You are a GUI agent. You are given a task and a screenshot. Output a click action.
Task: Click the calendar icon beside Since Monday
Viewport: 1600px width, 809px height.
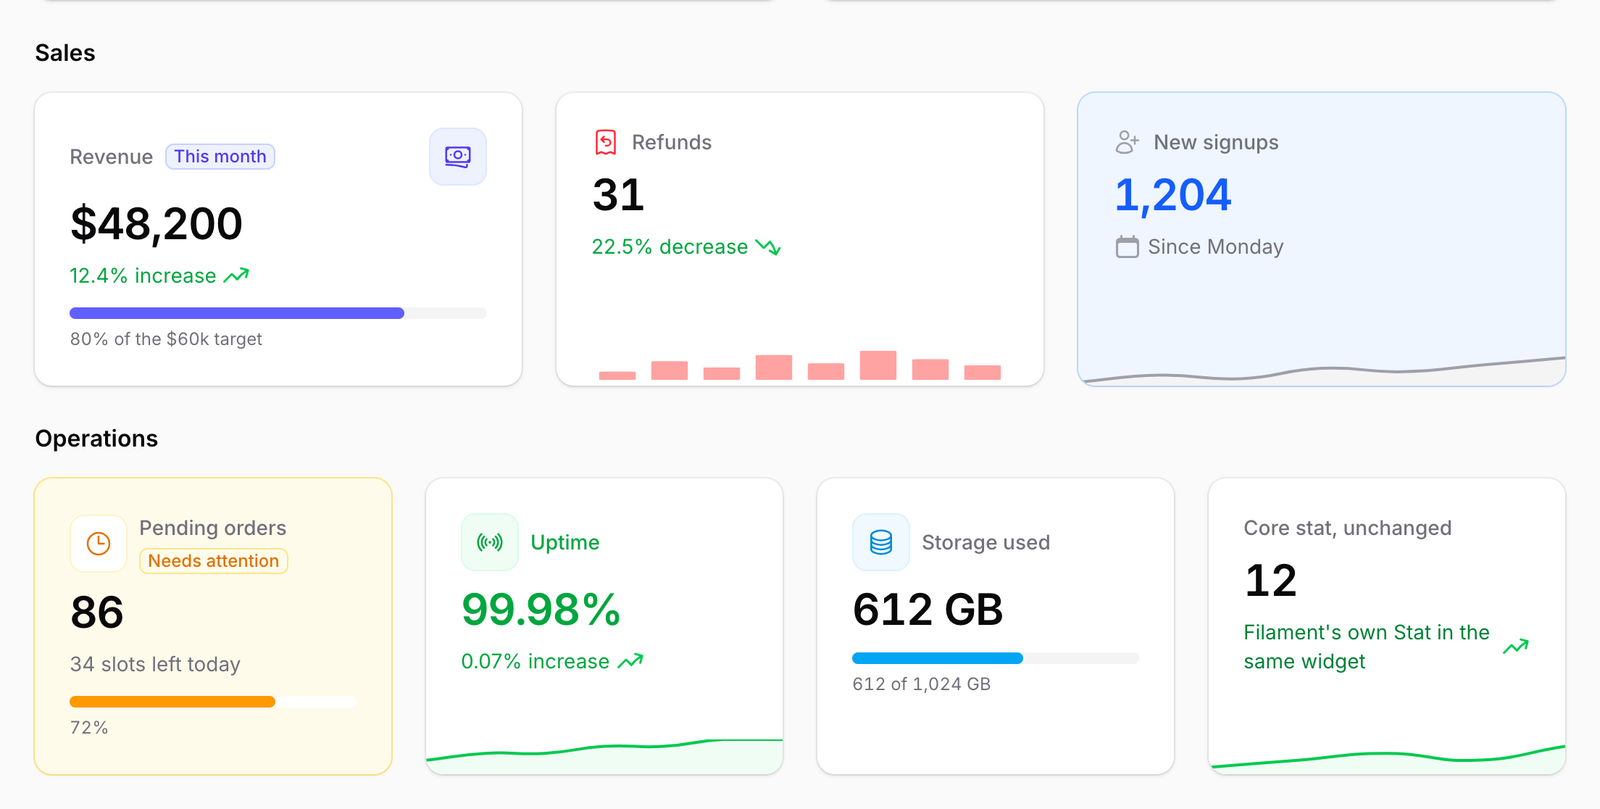(1127, 247)
